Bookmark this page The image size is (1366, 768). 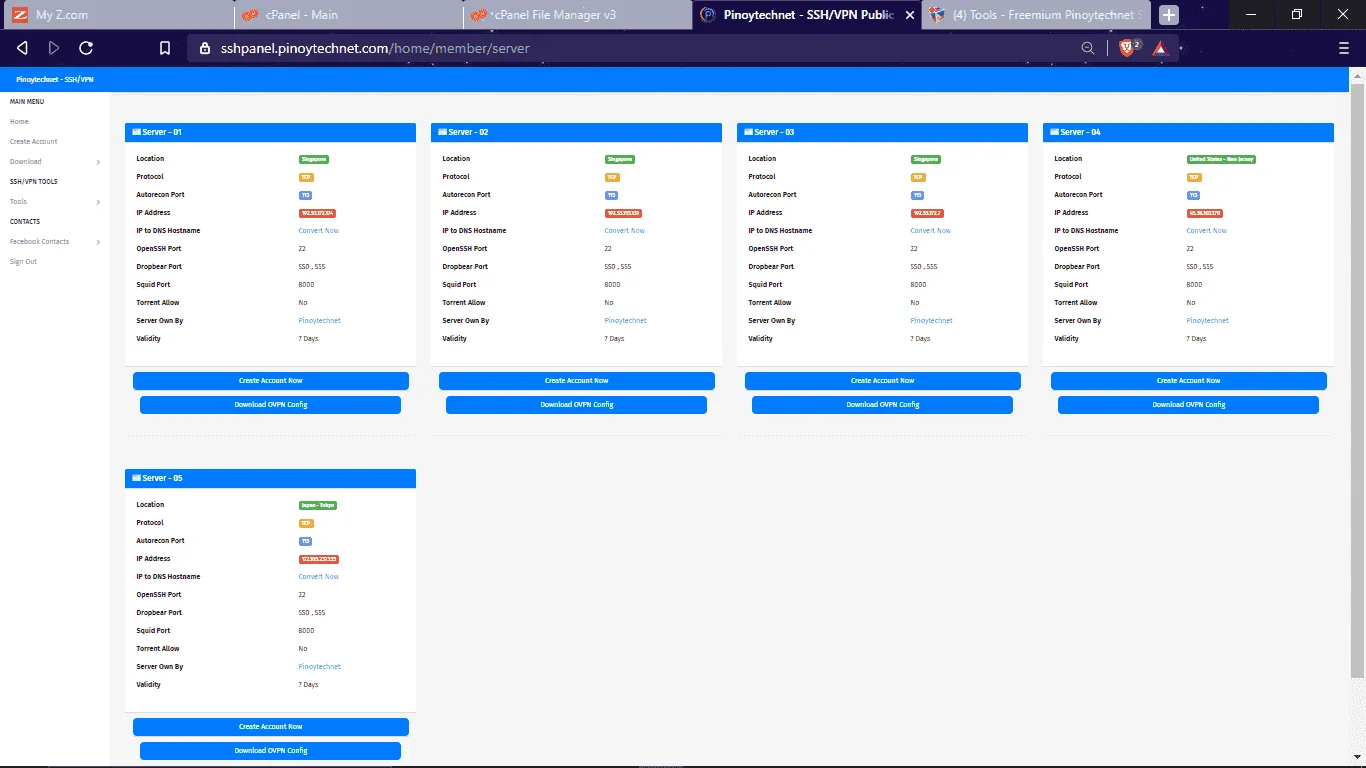[165, 48]
